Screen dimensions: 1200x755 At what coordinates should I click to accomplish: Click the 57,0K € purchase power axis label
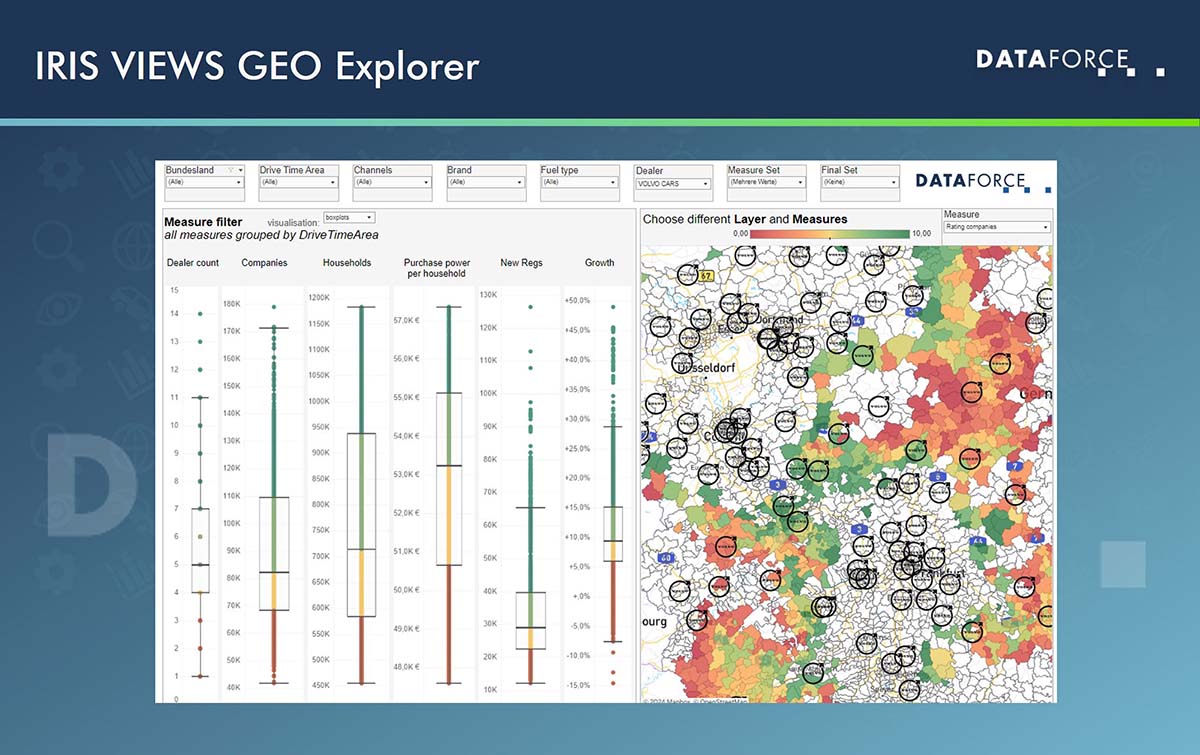click(x=406, y=321)
